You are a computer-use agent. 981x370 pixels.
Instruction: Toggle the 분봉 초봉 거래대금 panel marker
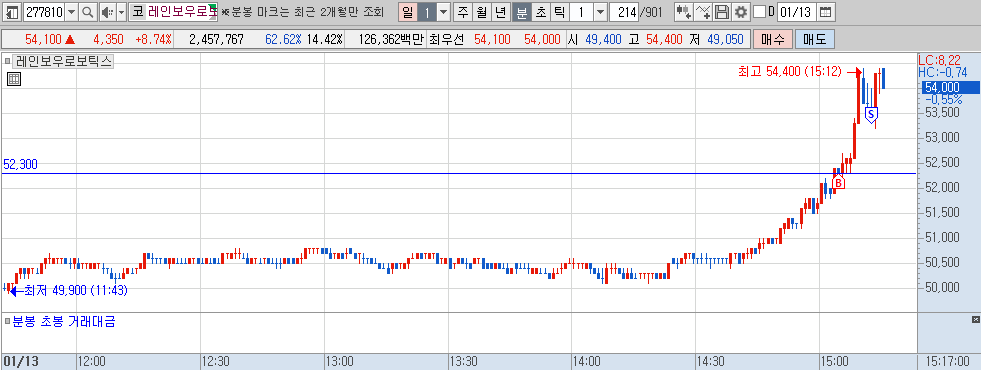pos(8,322)
